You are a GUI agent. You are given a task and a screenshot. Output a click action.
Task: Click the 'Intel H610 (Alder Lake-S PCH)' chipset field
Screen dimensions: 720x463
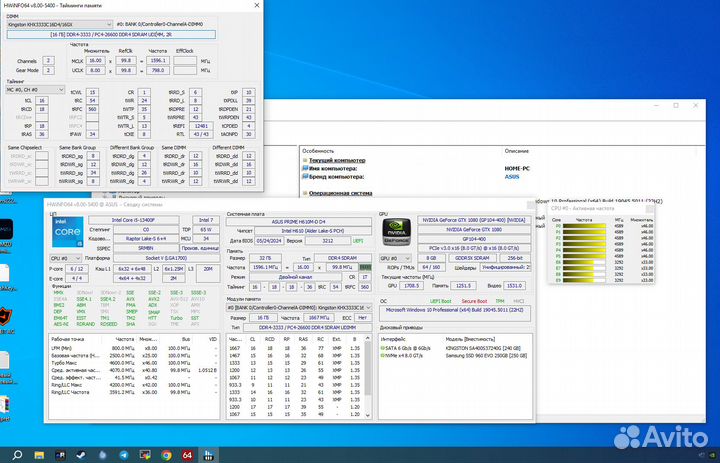click(x=313, y=231)
